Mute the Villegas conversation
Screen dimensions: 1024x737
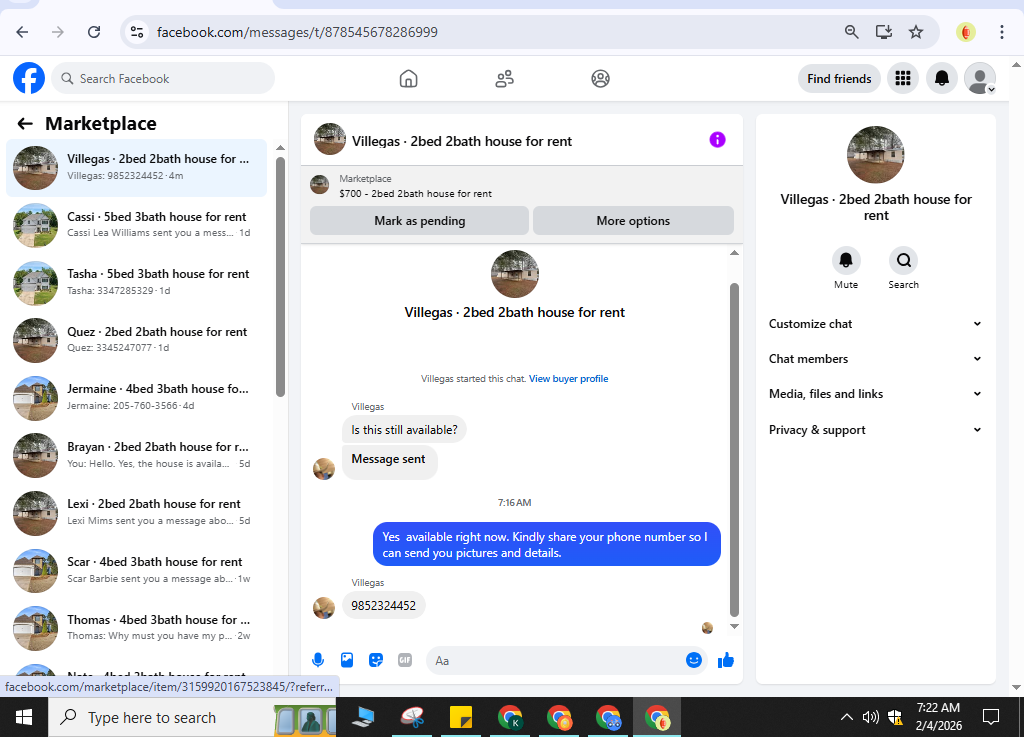coord(846,260)
